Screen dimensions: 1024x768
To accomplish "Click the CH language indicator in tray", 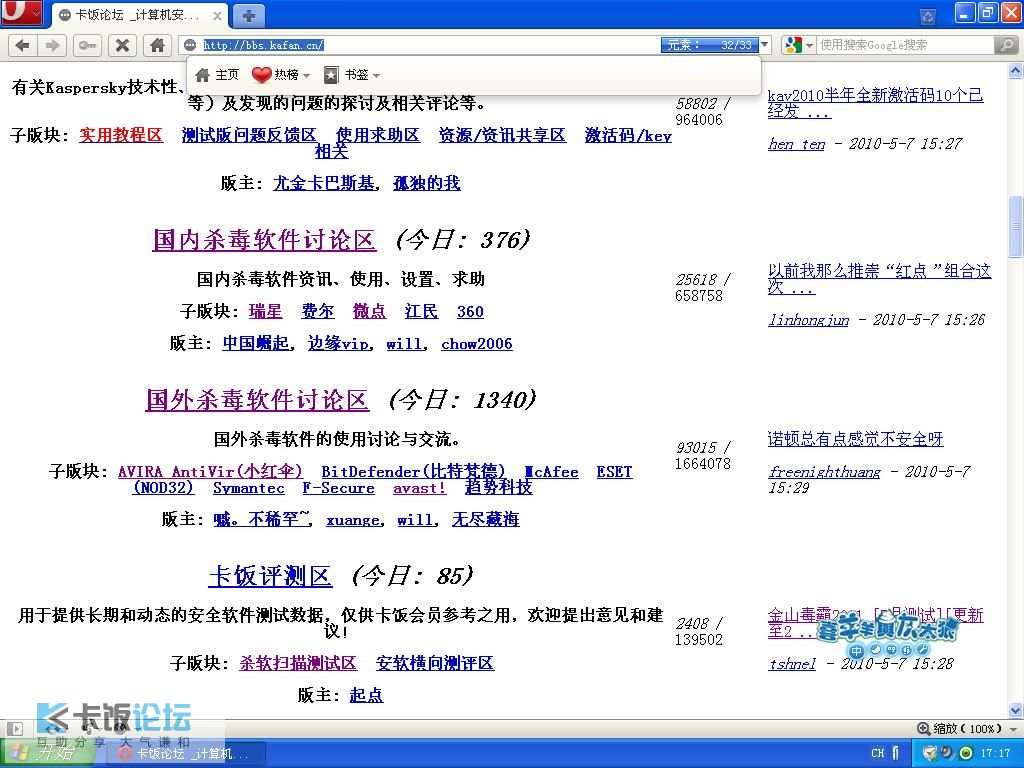I will click(x=877, y=754).
